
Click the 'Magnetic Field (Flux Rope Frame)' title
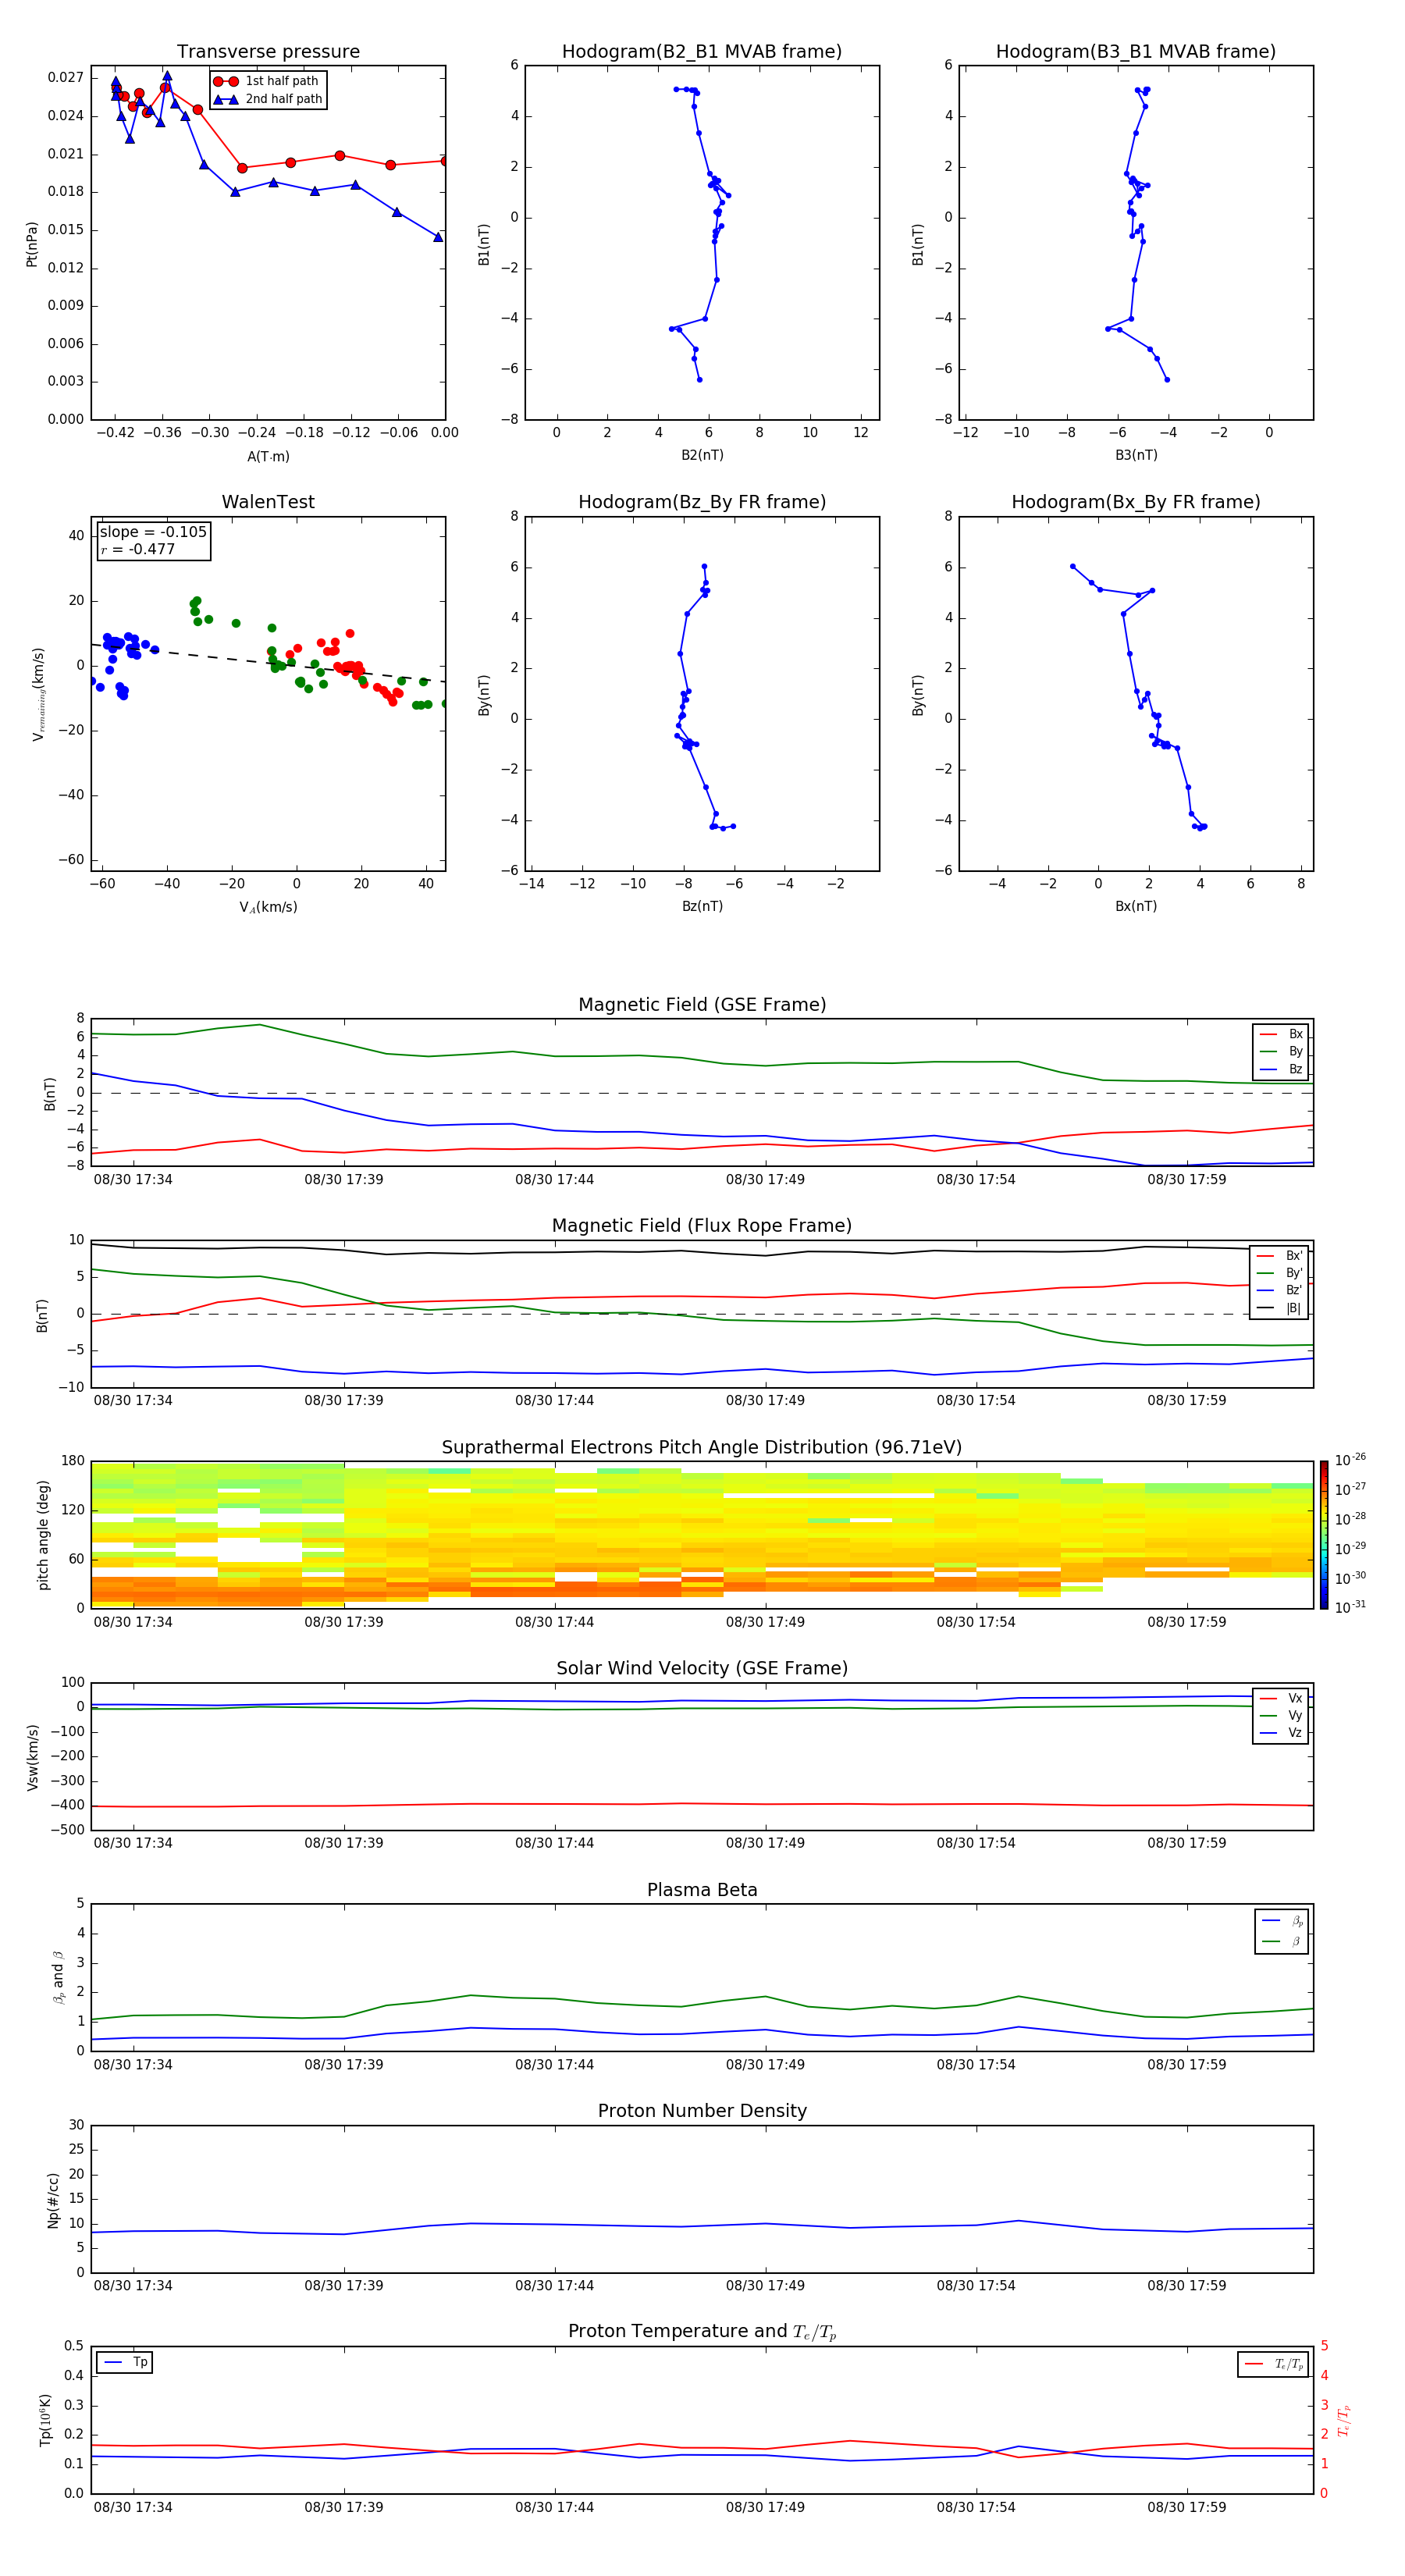coord(702,1226)
